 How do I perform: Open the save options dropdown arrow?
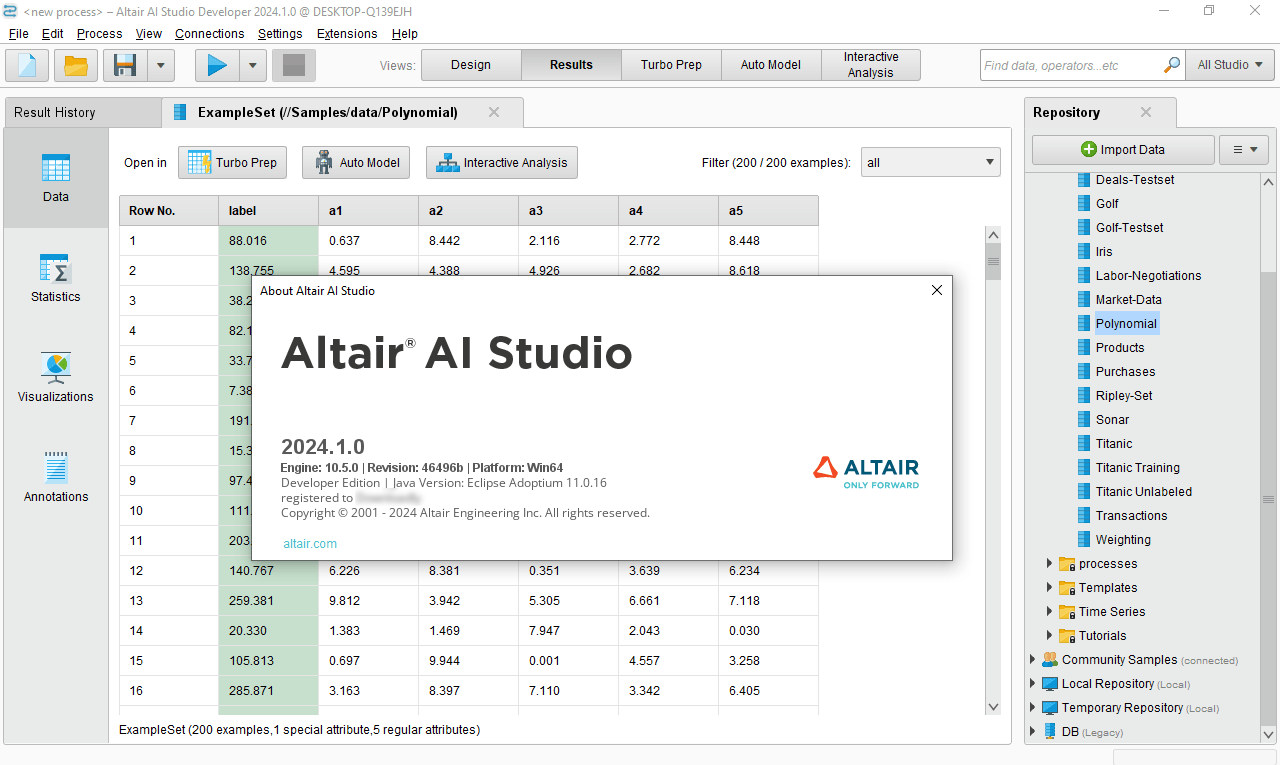click(x=161, y=65)
